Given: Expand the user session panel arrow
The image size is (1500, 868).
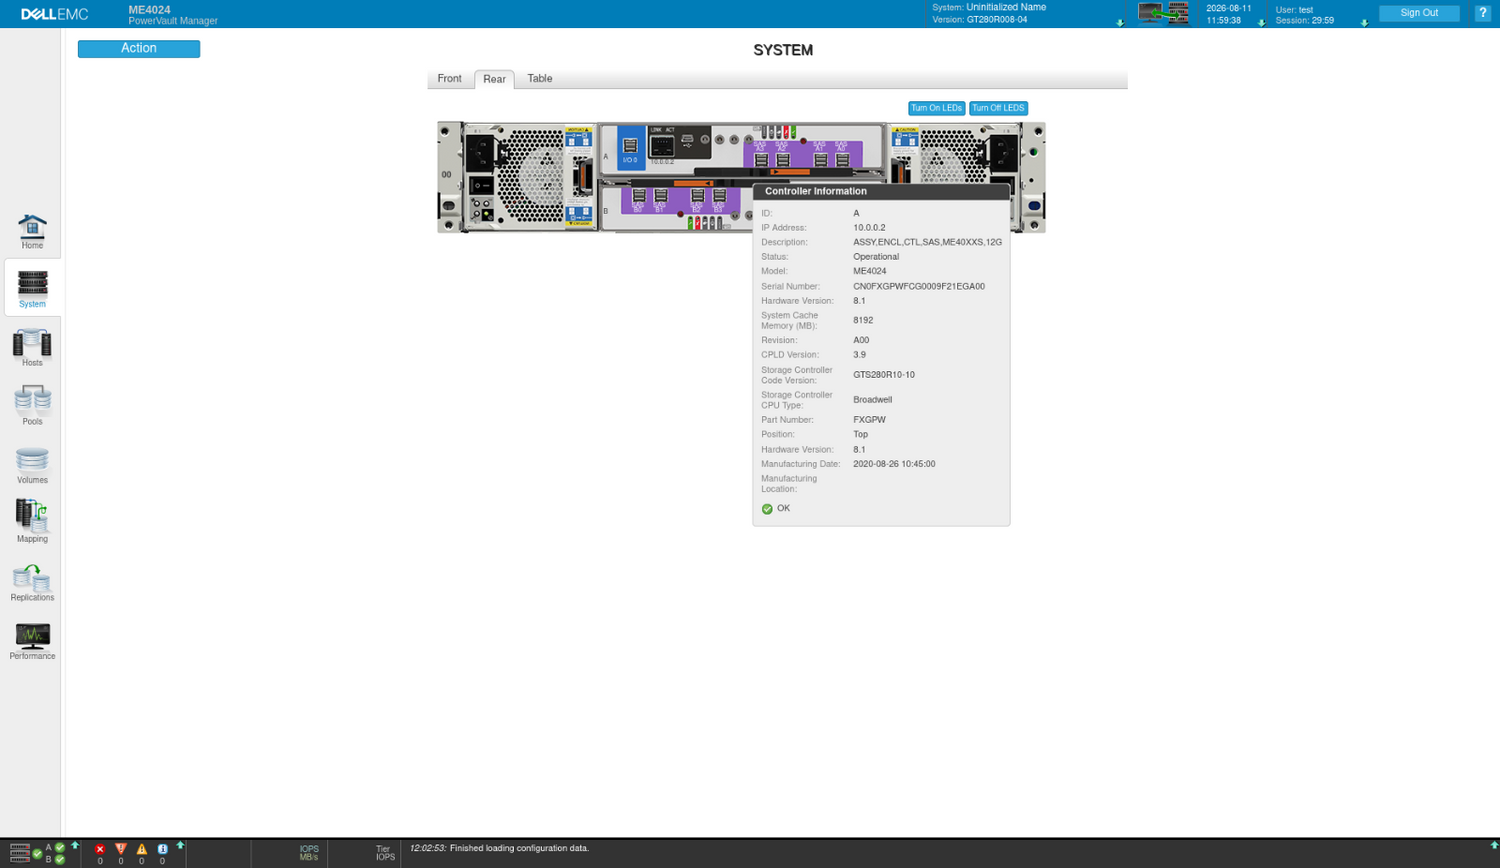Looking at the screenshot, I should [x=1364, y=22].
